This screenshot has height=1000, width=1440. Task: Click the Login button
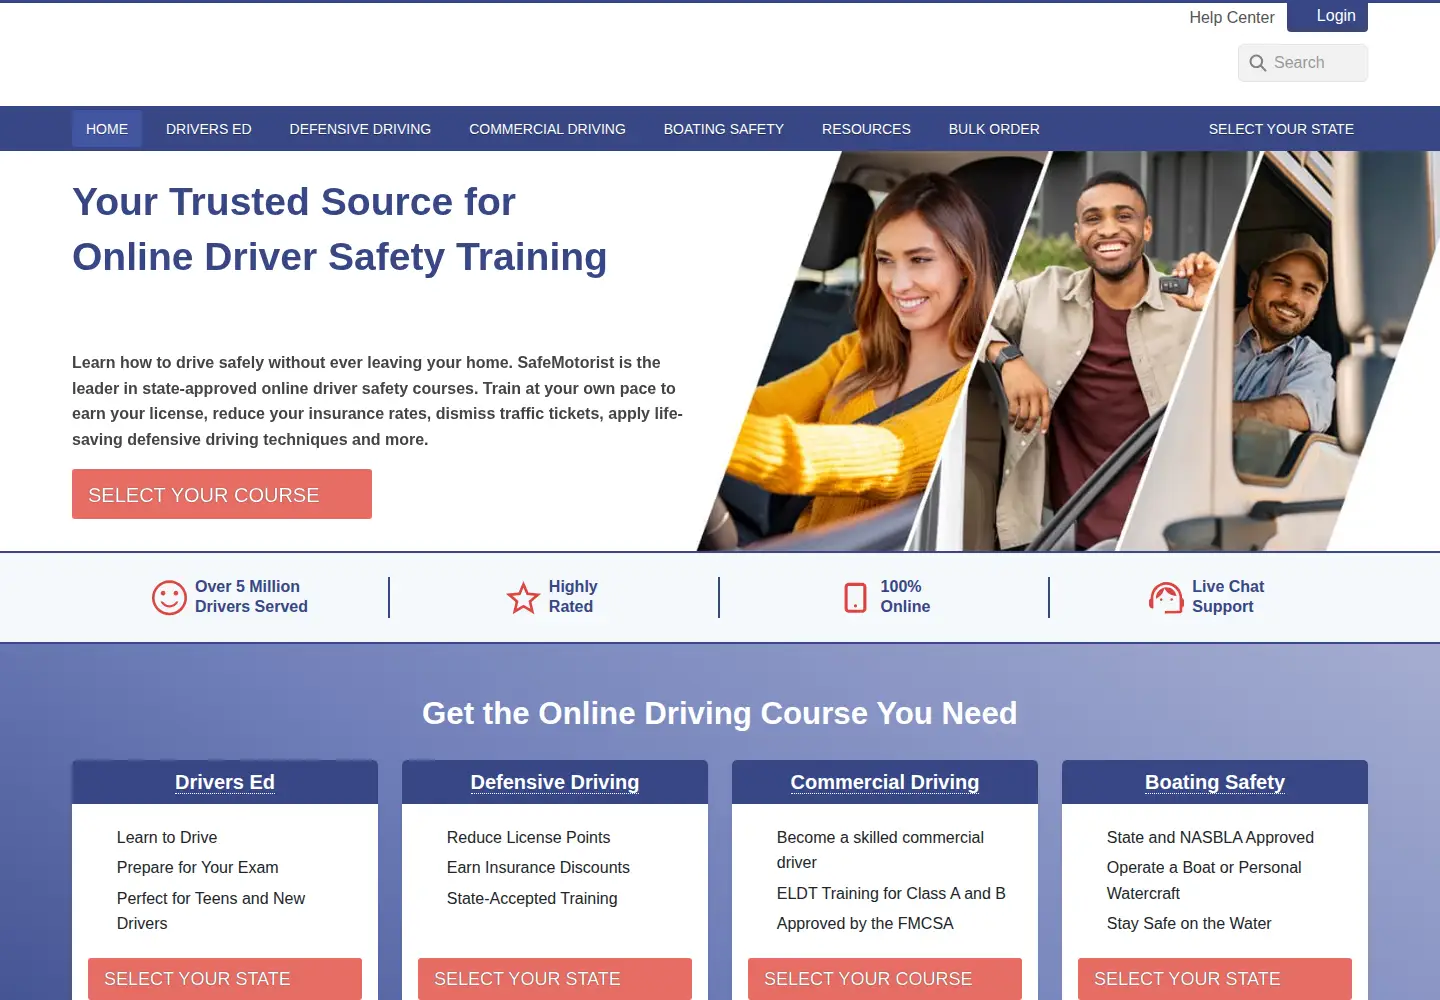[1327, 16]
